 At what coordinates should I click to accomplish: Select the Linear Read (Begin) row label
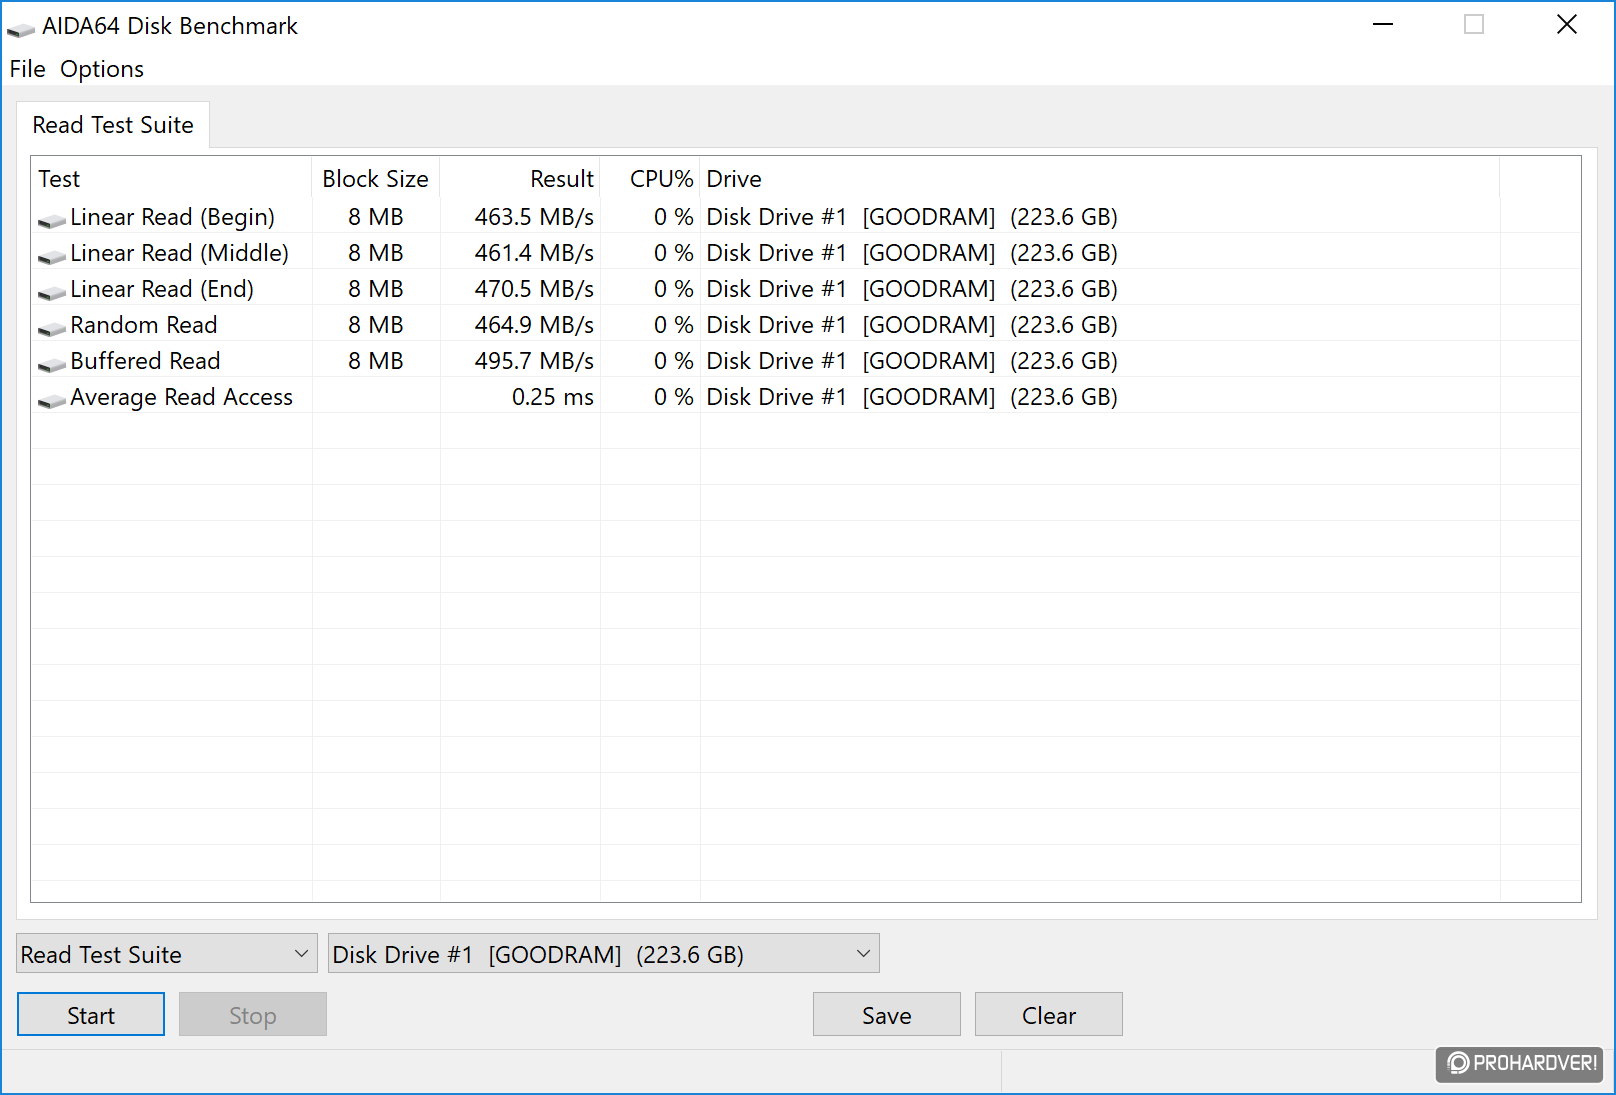(172, 217)
